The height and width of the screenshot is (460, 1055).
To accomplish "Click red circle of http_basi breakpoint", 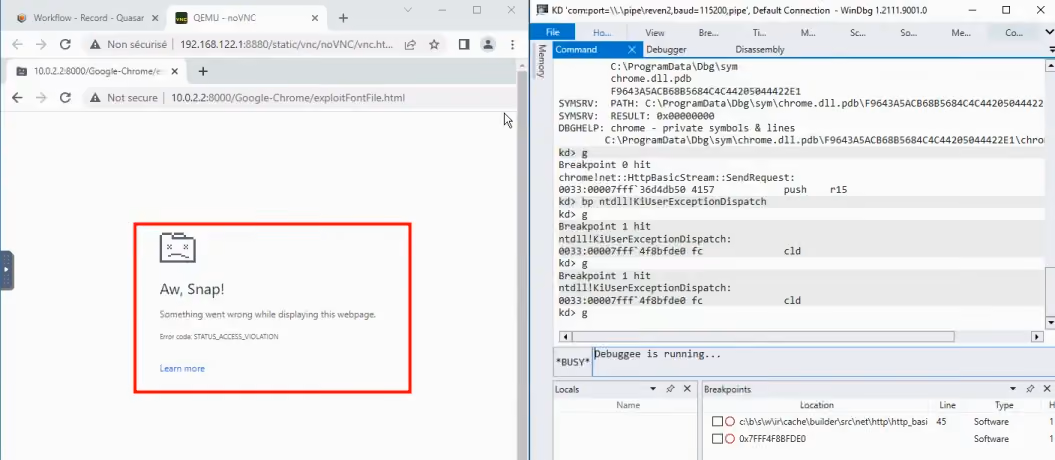I will pos(730,422).
